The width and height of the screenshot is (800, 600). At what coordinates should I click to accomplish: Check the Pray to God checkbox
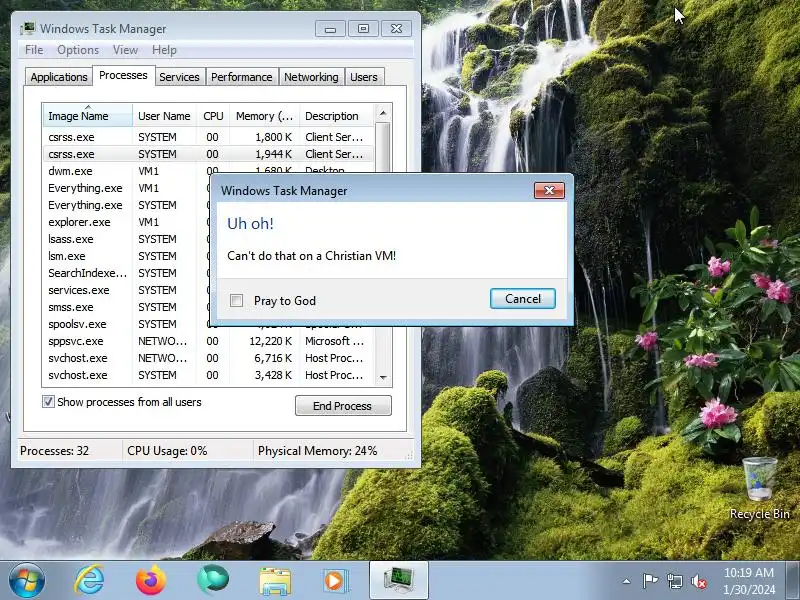(236, 300)
